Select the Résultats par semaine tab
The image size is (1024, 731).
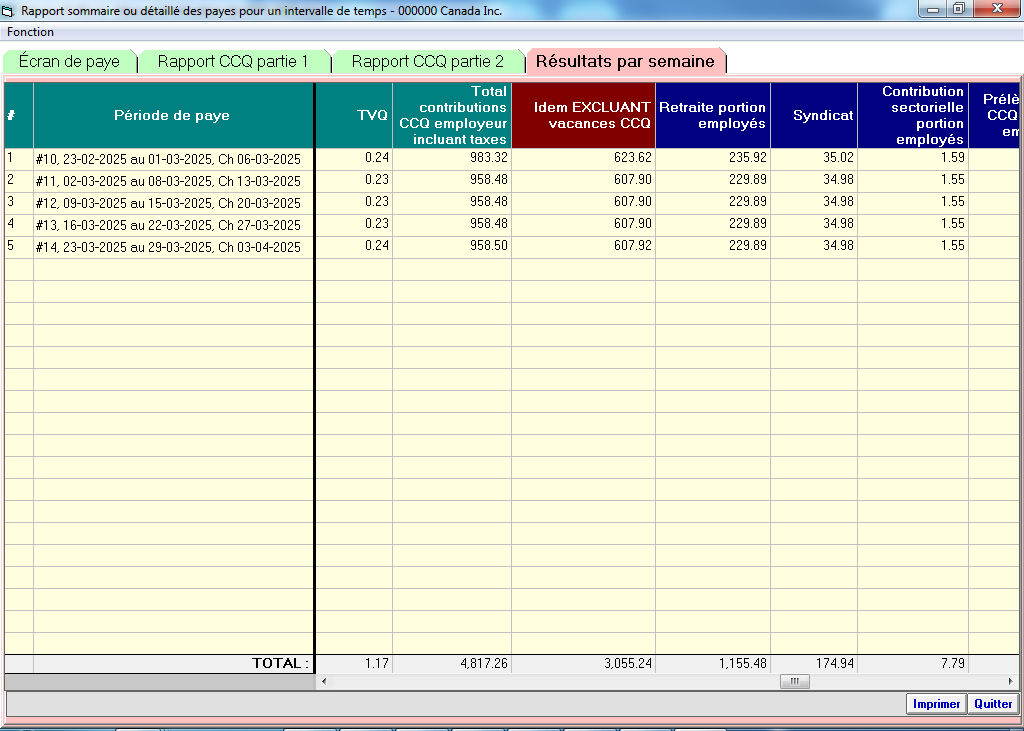click(x=625, y=62)
